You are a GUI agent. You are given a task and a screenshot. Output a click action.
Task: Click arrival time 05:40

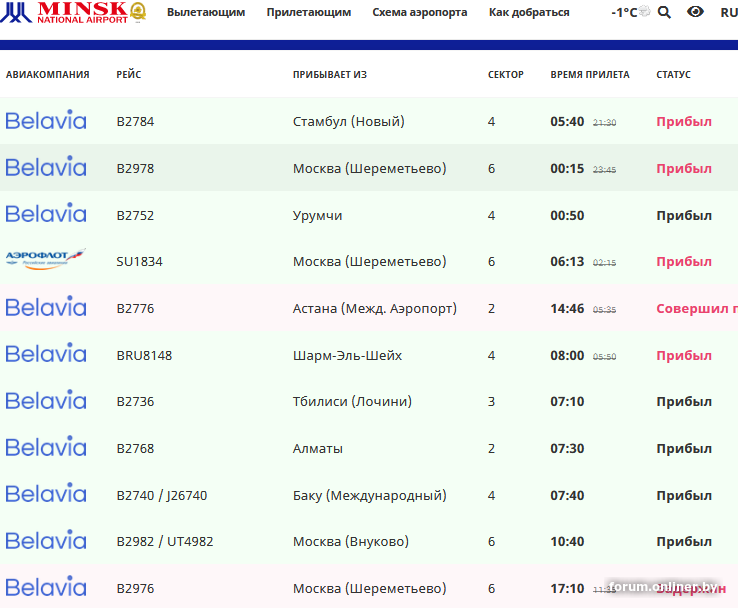(x=567, y=121)
